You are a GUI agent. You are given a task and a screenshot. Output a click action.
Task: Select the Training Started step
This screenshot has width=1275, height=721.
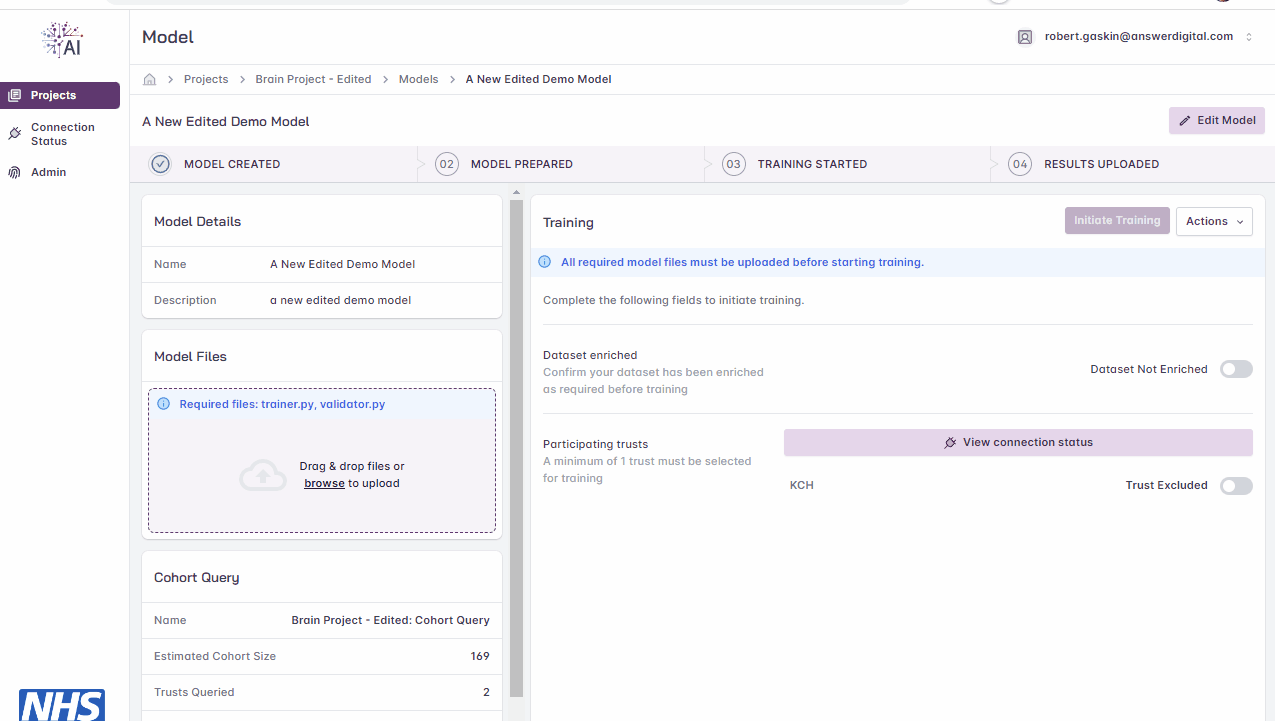click(x=848, y=164)
